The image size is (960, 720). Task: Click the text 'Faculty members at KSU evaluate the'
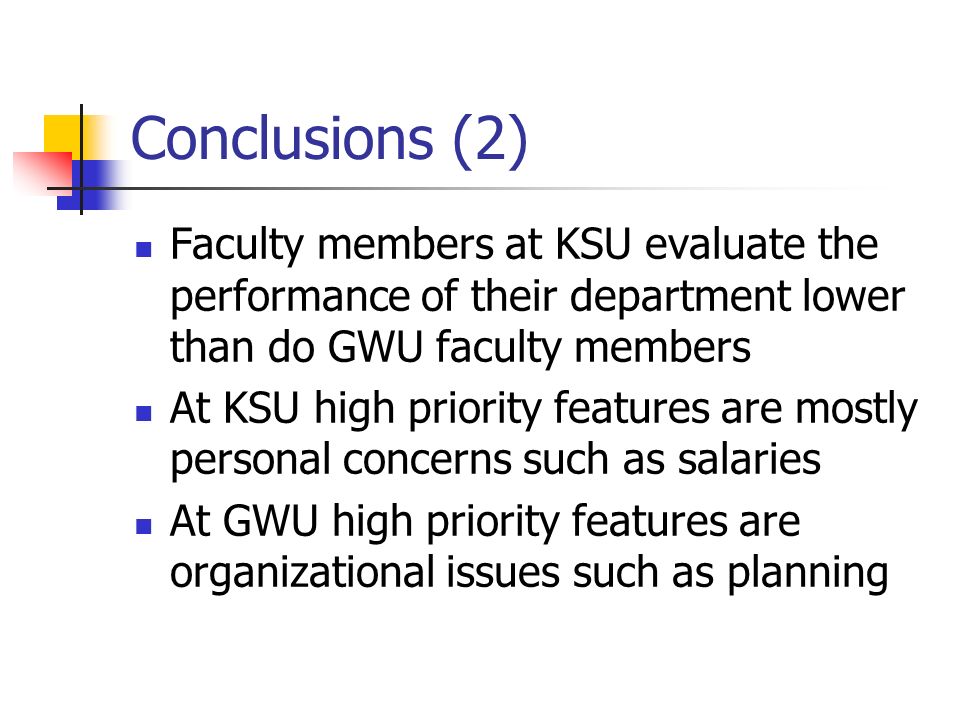524,245
